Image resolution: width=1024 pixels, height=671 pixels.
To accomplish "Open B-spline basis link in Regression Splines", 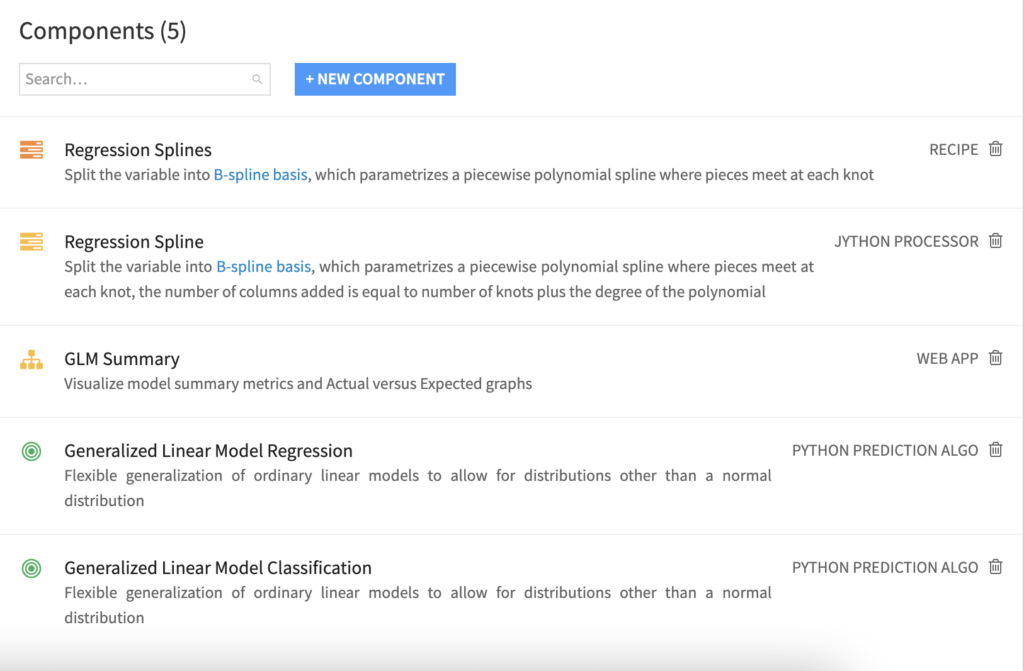I will point(261,175).
